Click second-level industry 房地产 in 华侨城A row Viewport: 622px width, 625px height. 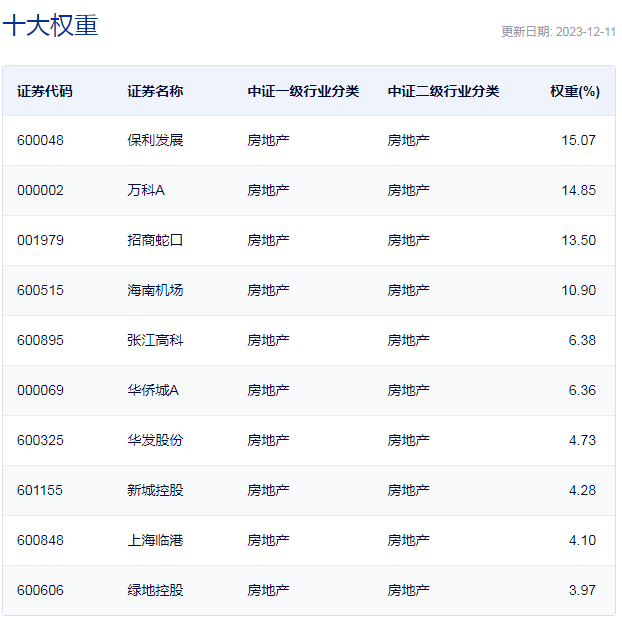(x=408, y=390)
